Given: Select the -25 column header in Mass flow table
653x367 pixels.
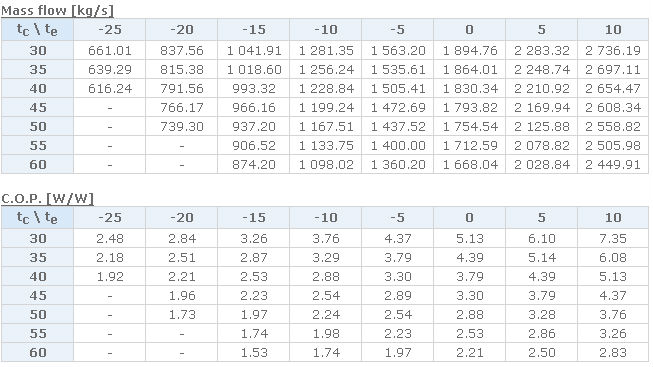Looking at the screenshot, I should (110, 30).
